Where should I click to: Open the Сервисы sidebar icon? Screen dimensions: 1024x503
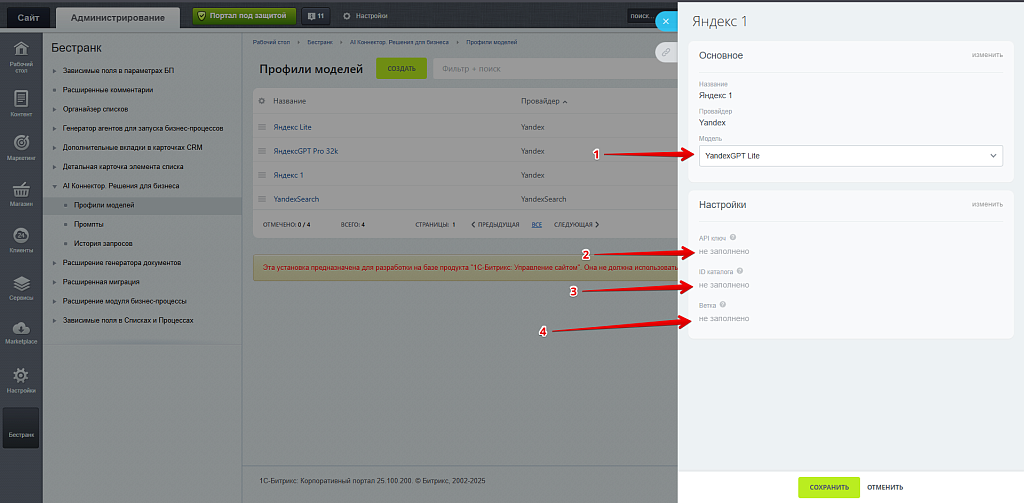(x=21, y=287)
